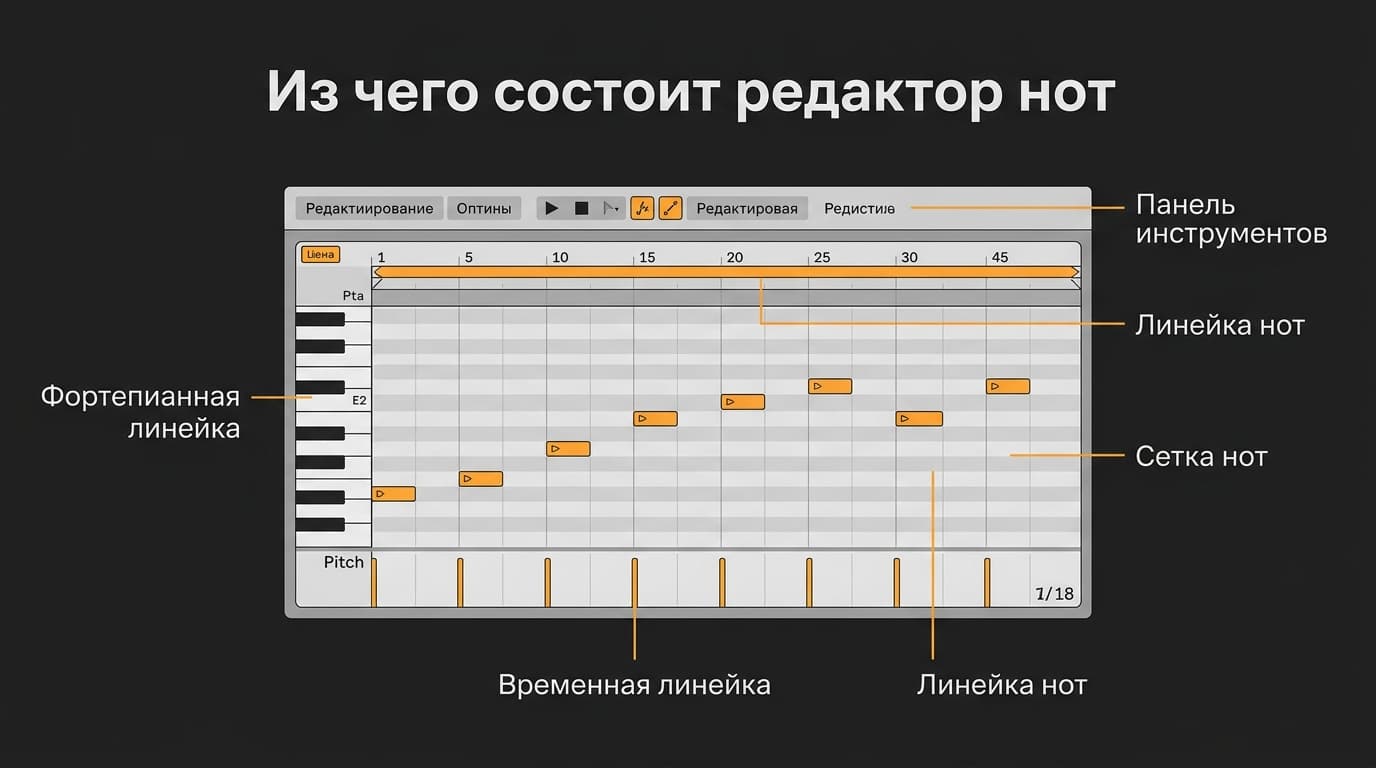Image resolution: width=1376 pixels, height=768 pixels.
Task: Click the 1/18 grid value in the corner
Action: (x=1054, y=594)
